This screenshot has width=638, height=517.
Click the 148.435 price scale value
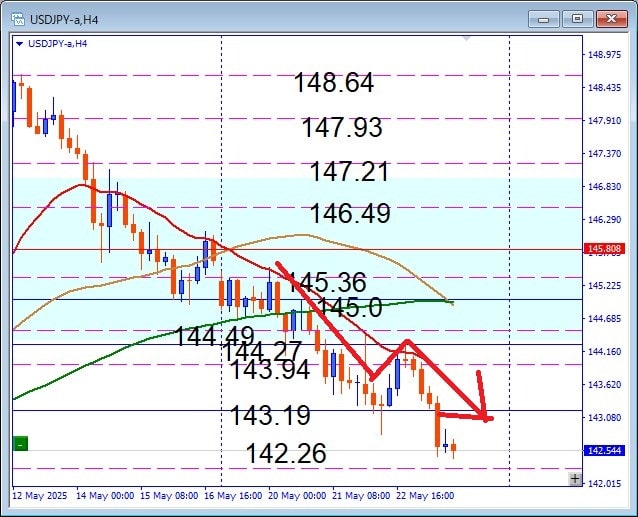[605, 87]
